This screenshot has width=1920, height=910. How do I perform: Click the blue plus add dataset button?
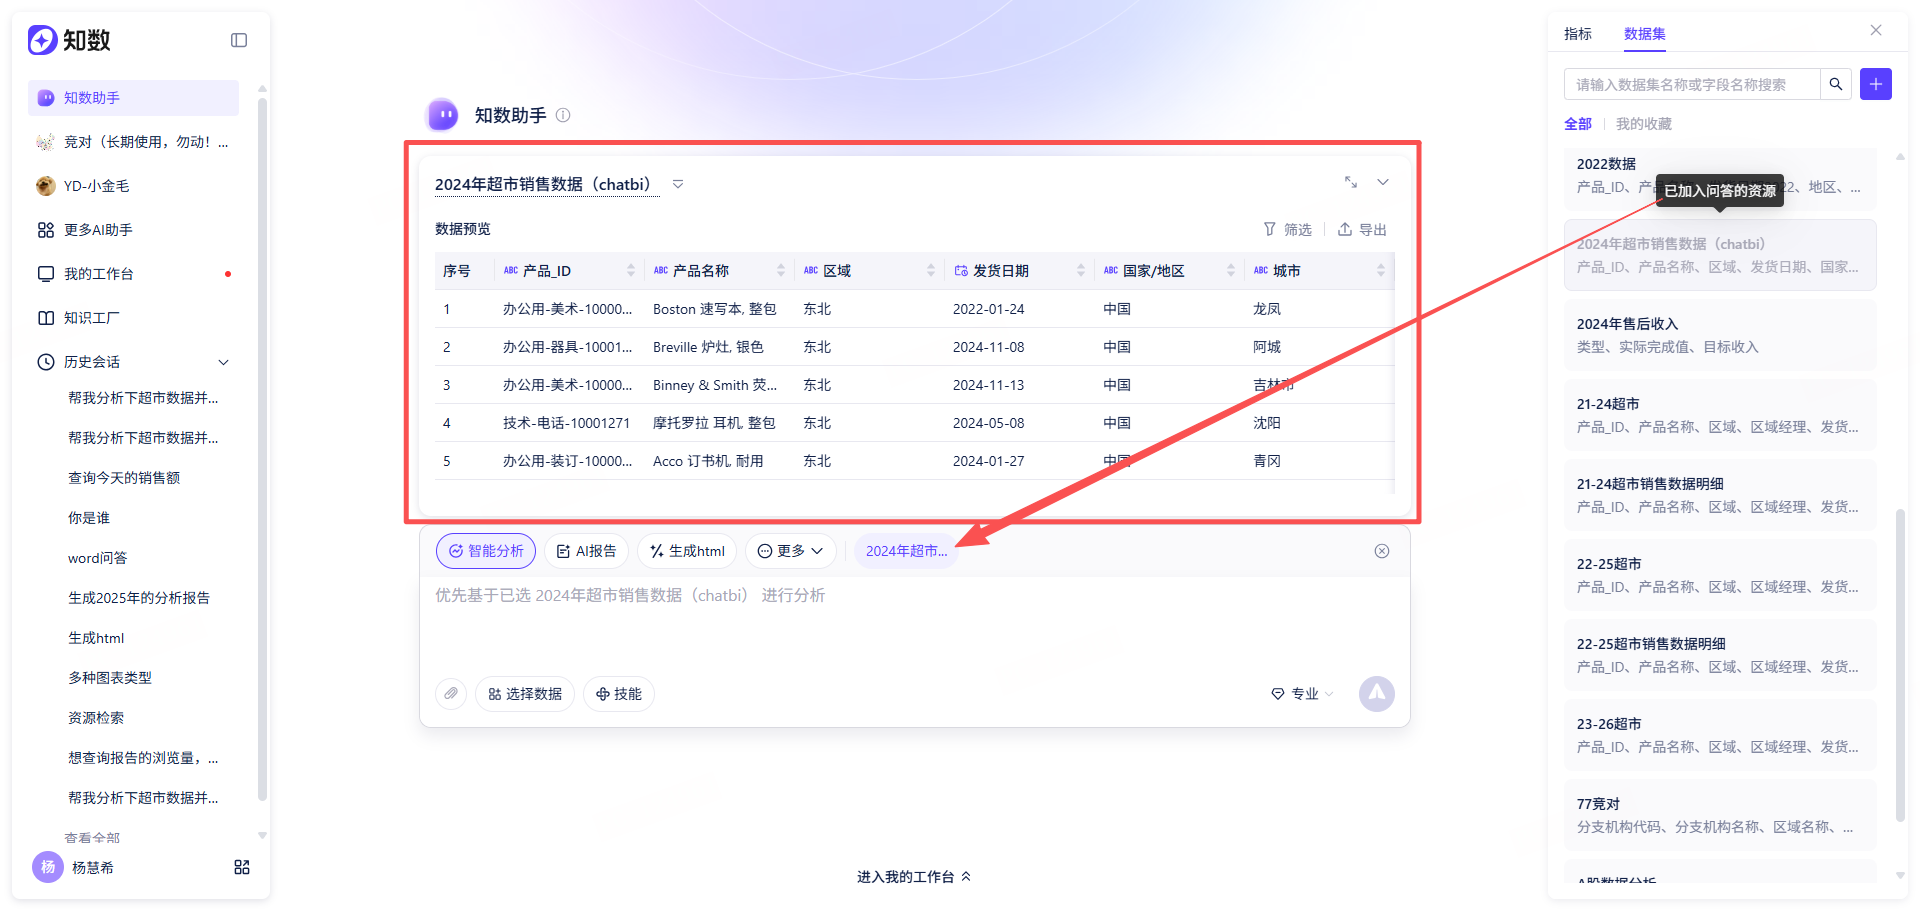pos(1876,84)
